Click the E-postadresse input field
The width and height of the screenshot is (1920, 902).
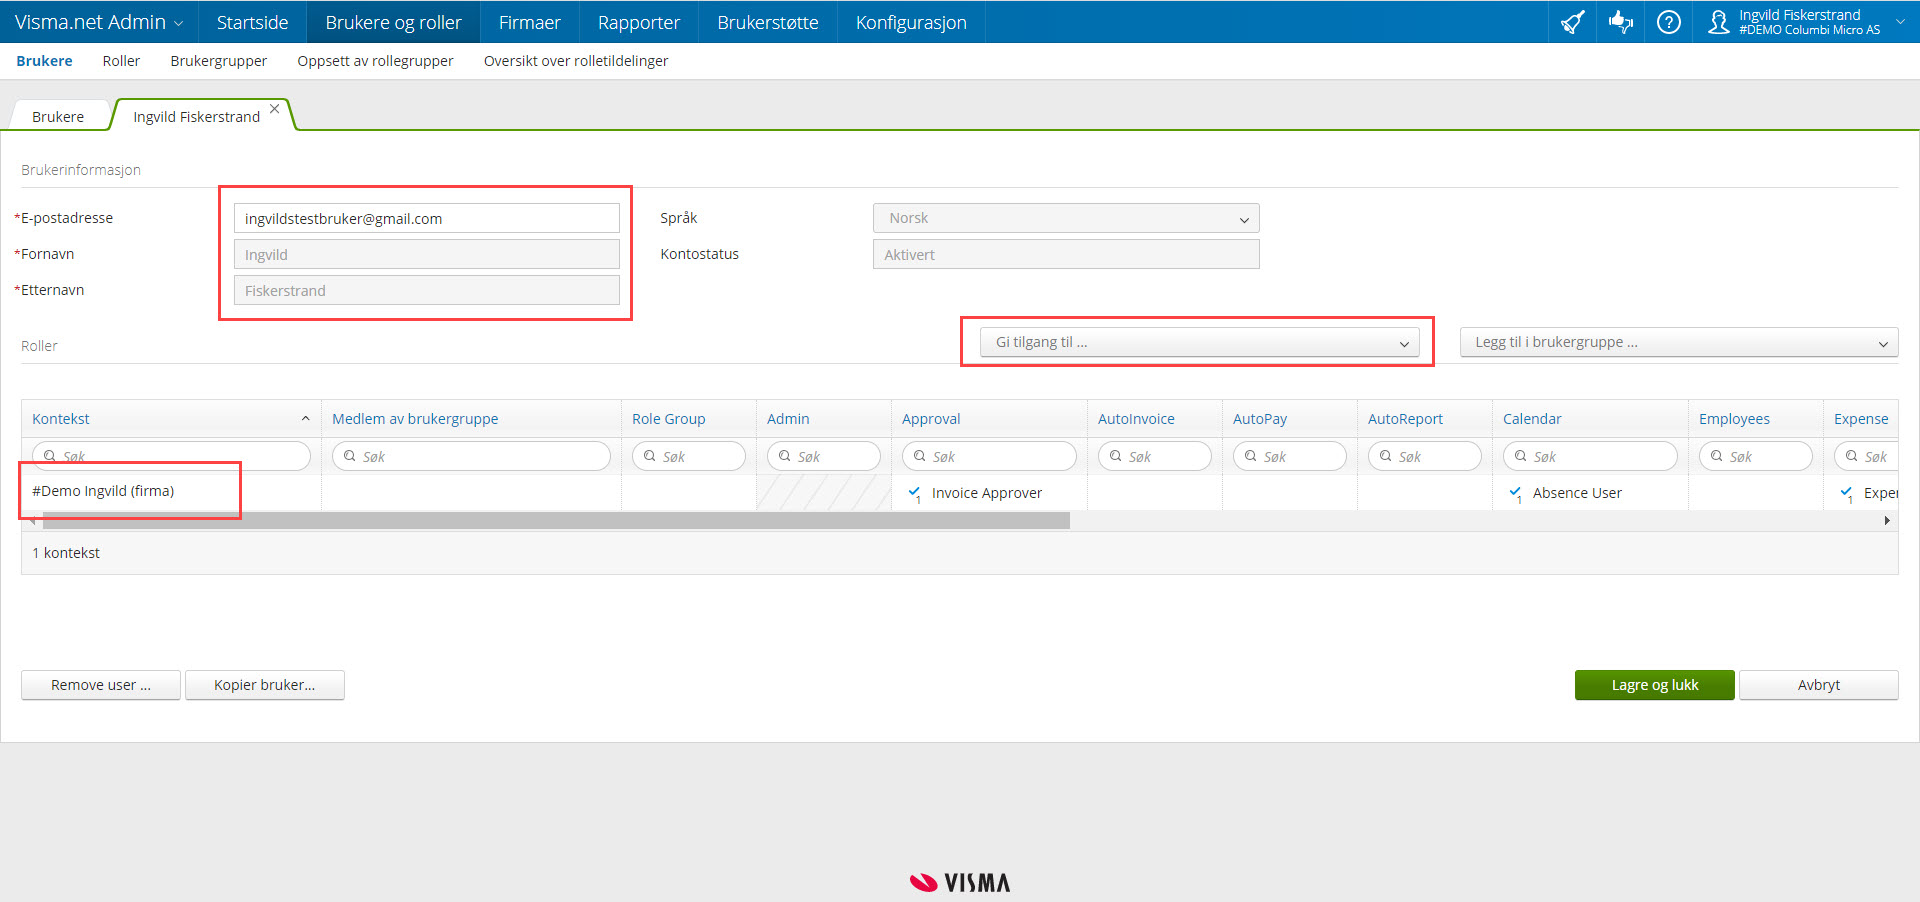pyautogui.click(x=427, y=218)
